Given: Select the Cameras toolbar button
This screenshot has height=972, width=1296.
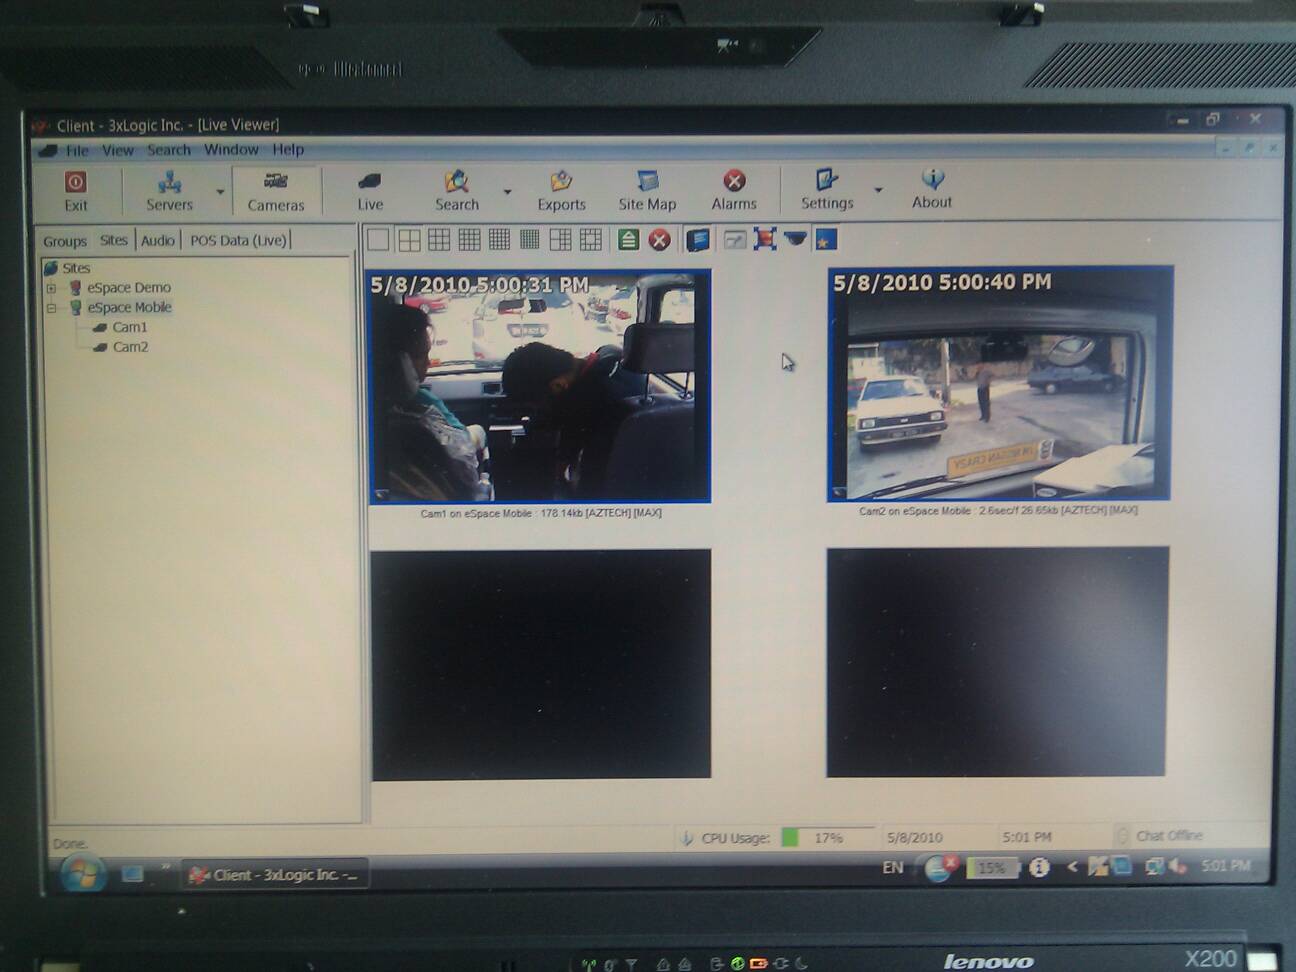Looking at the screenshot, I should (276, 190).
